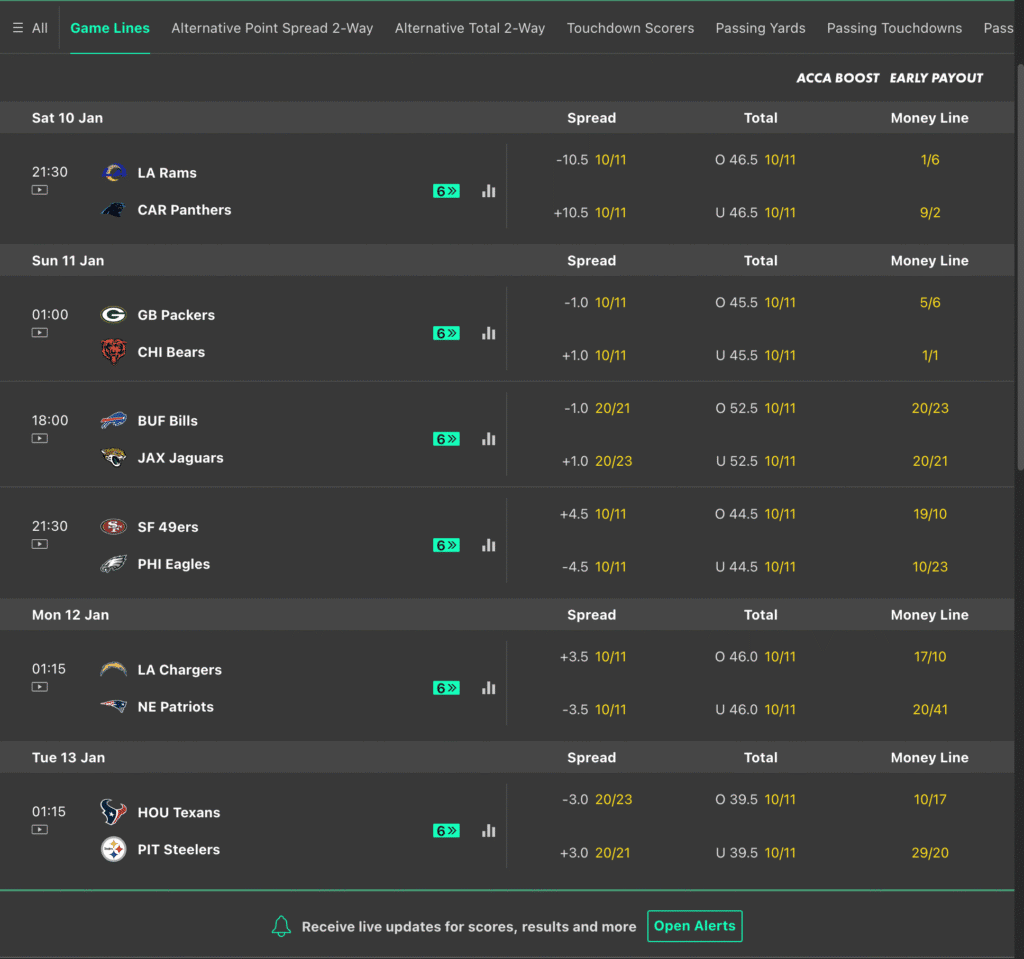1024x959 pixels.
Task: Open the JAX Jaguars team name
Action: 180,458
